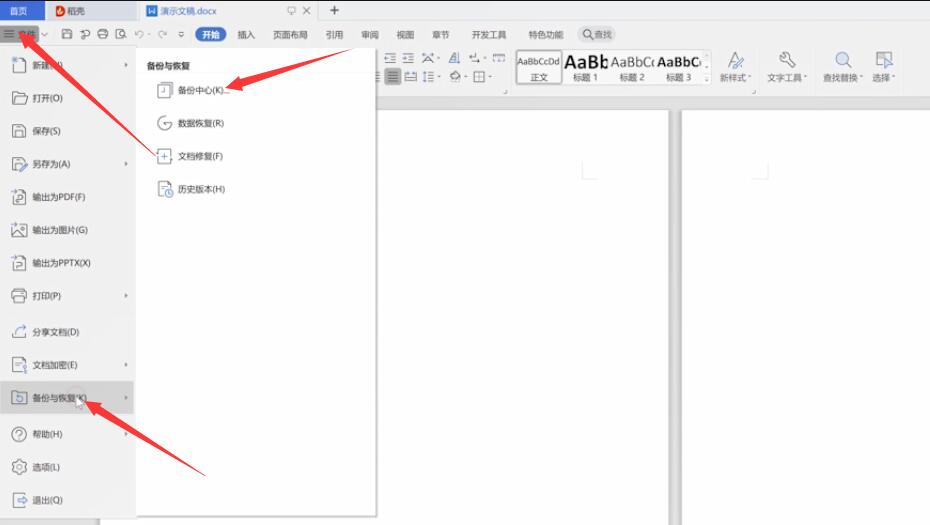The image size is (930, 525).
Task: Switch to the 审阅 ribbon tab
Action: coord(370,34)
